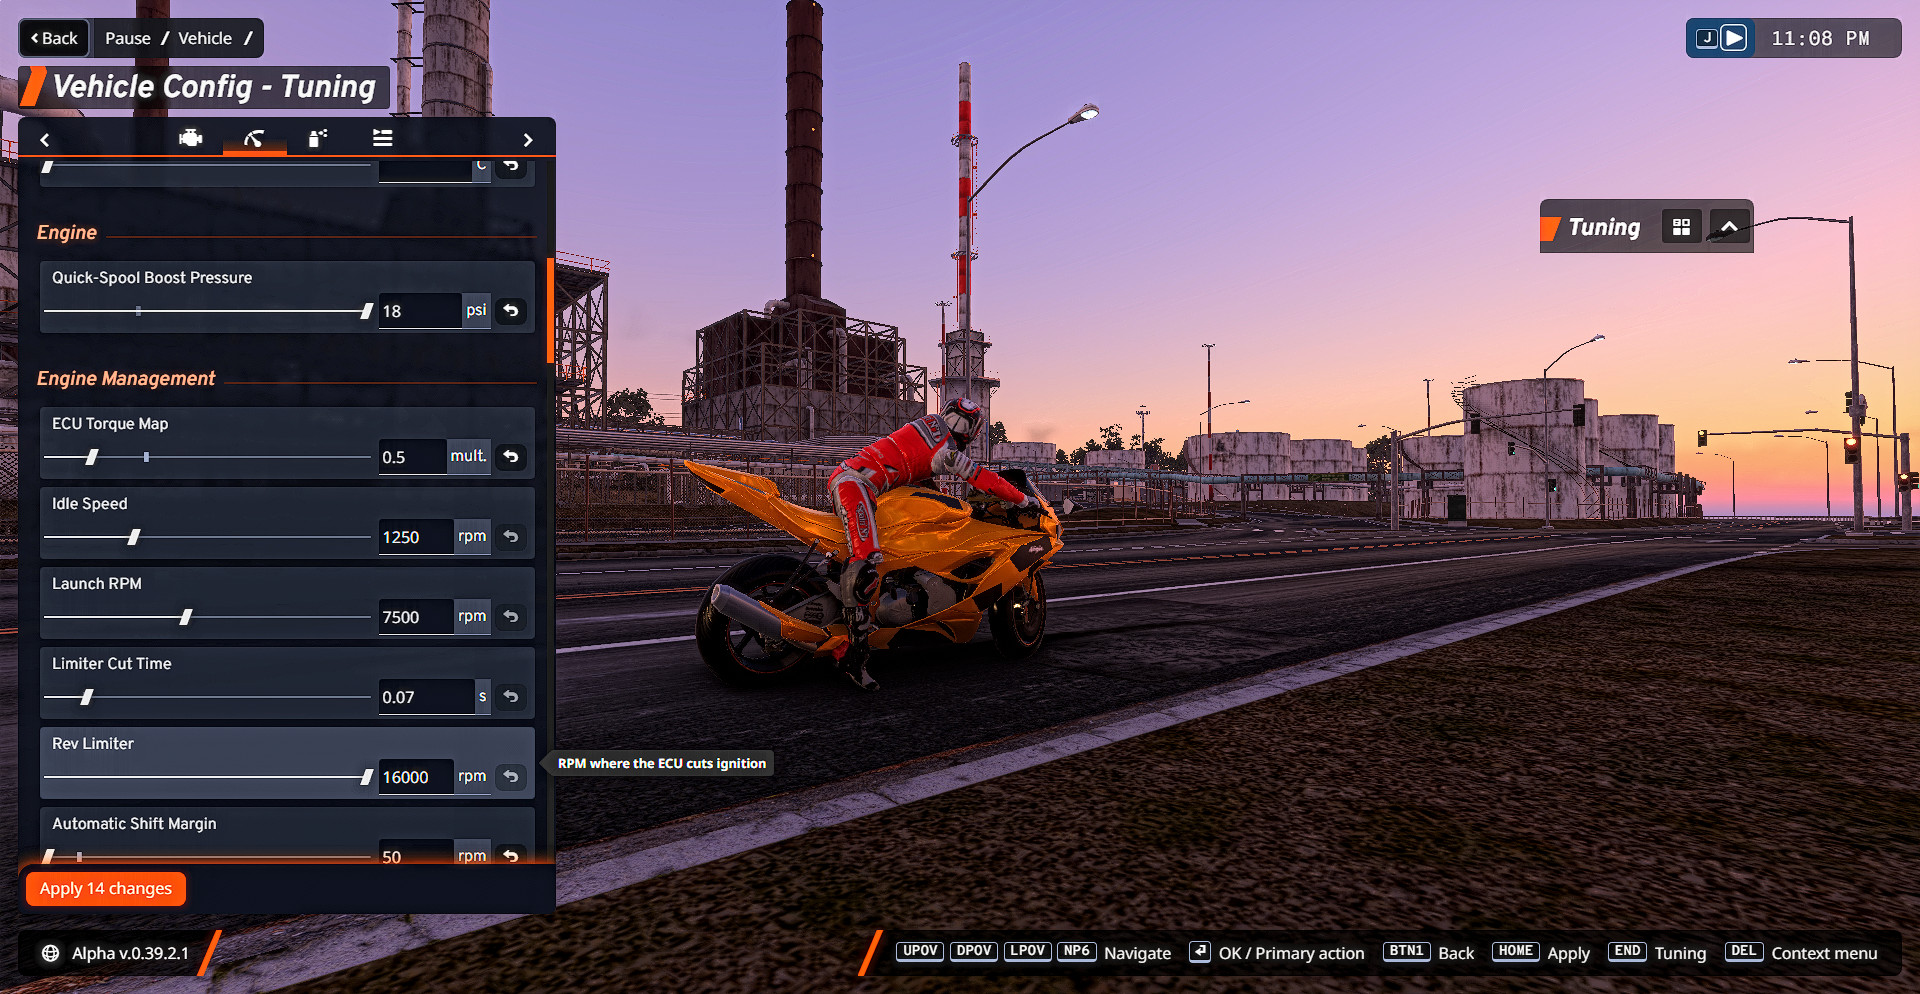Image resolution: width=1920 pixels, height=994 pixels.
Task: Reset ECU Torque Map value
Action: (x=511, y=457)
